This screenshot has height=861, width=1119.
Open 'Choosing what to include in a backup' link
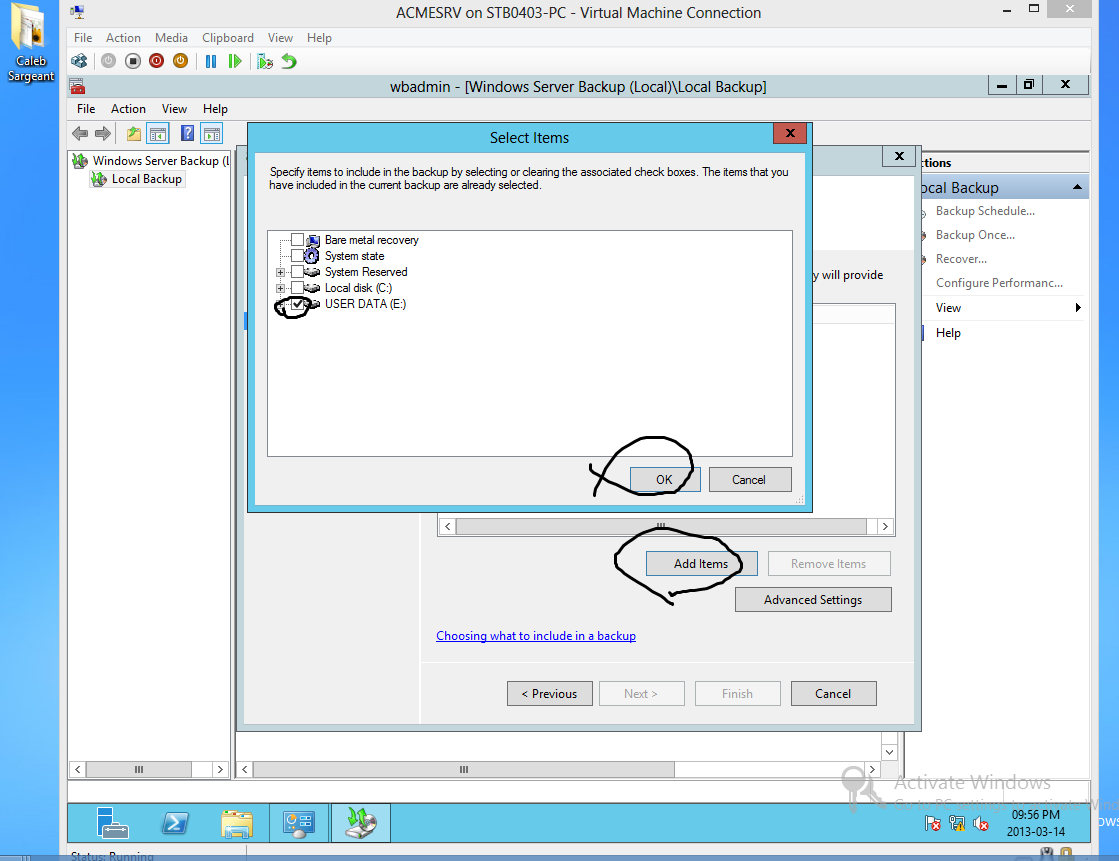click(536, 636)
